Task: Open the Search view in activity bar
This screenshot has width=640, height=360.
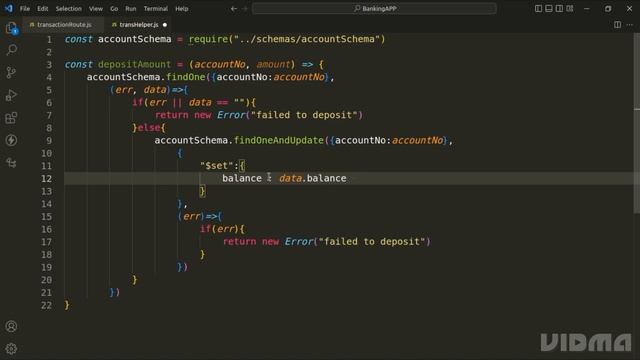Action: click(x=11, y=50)
